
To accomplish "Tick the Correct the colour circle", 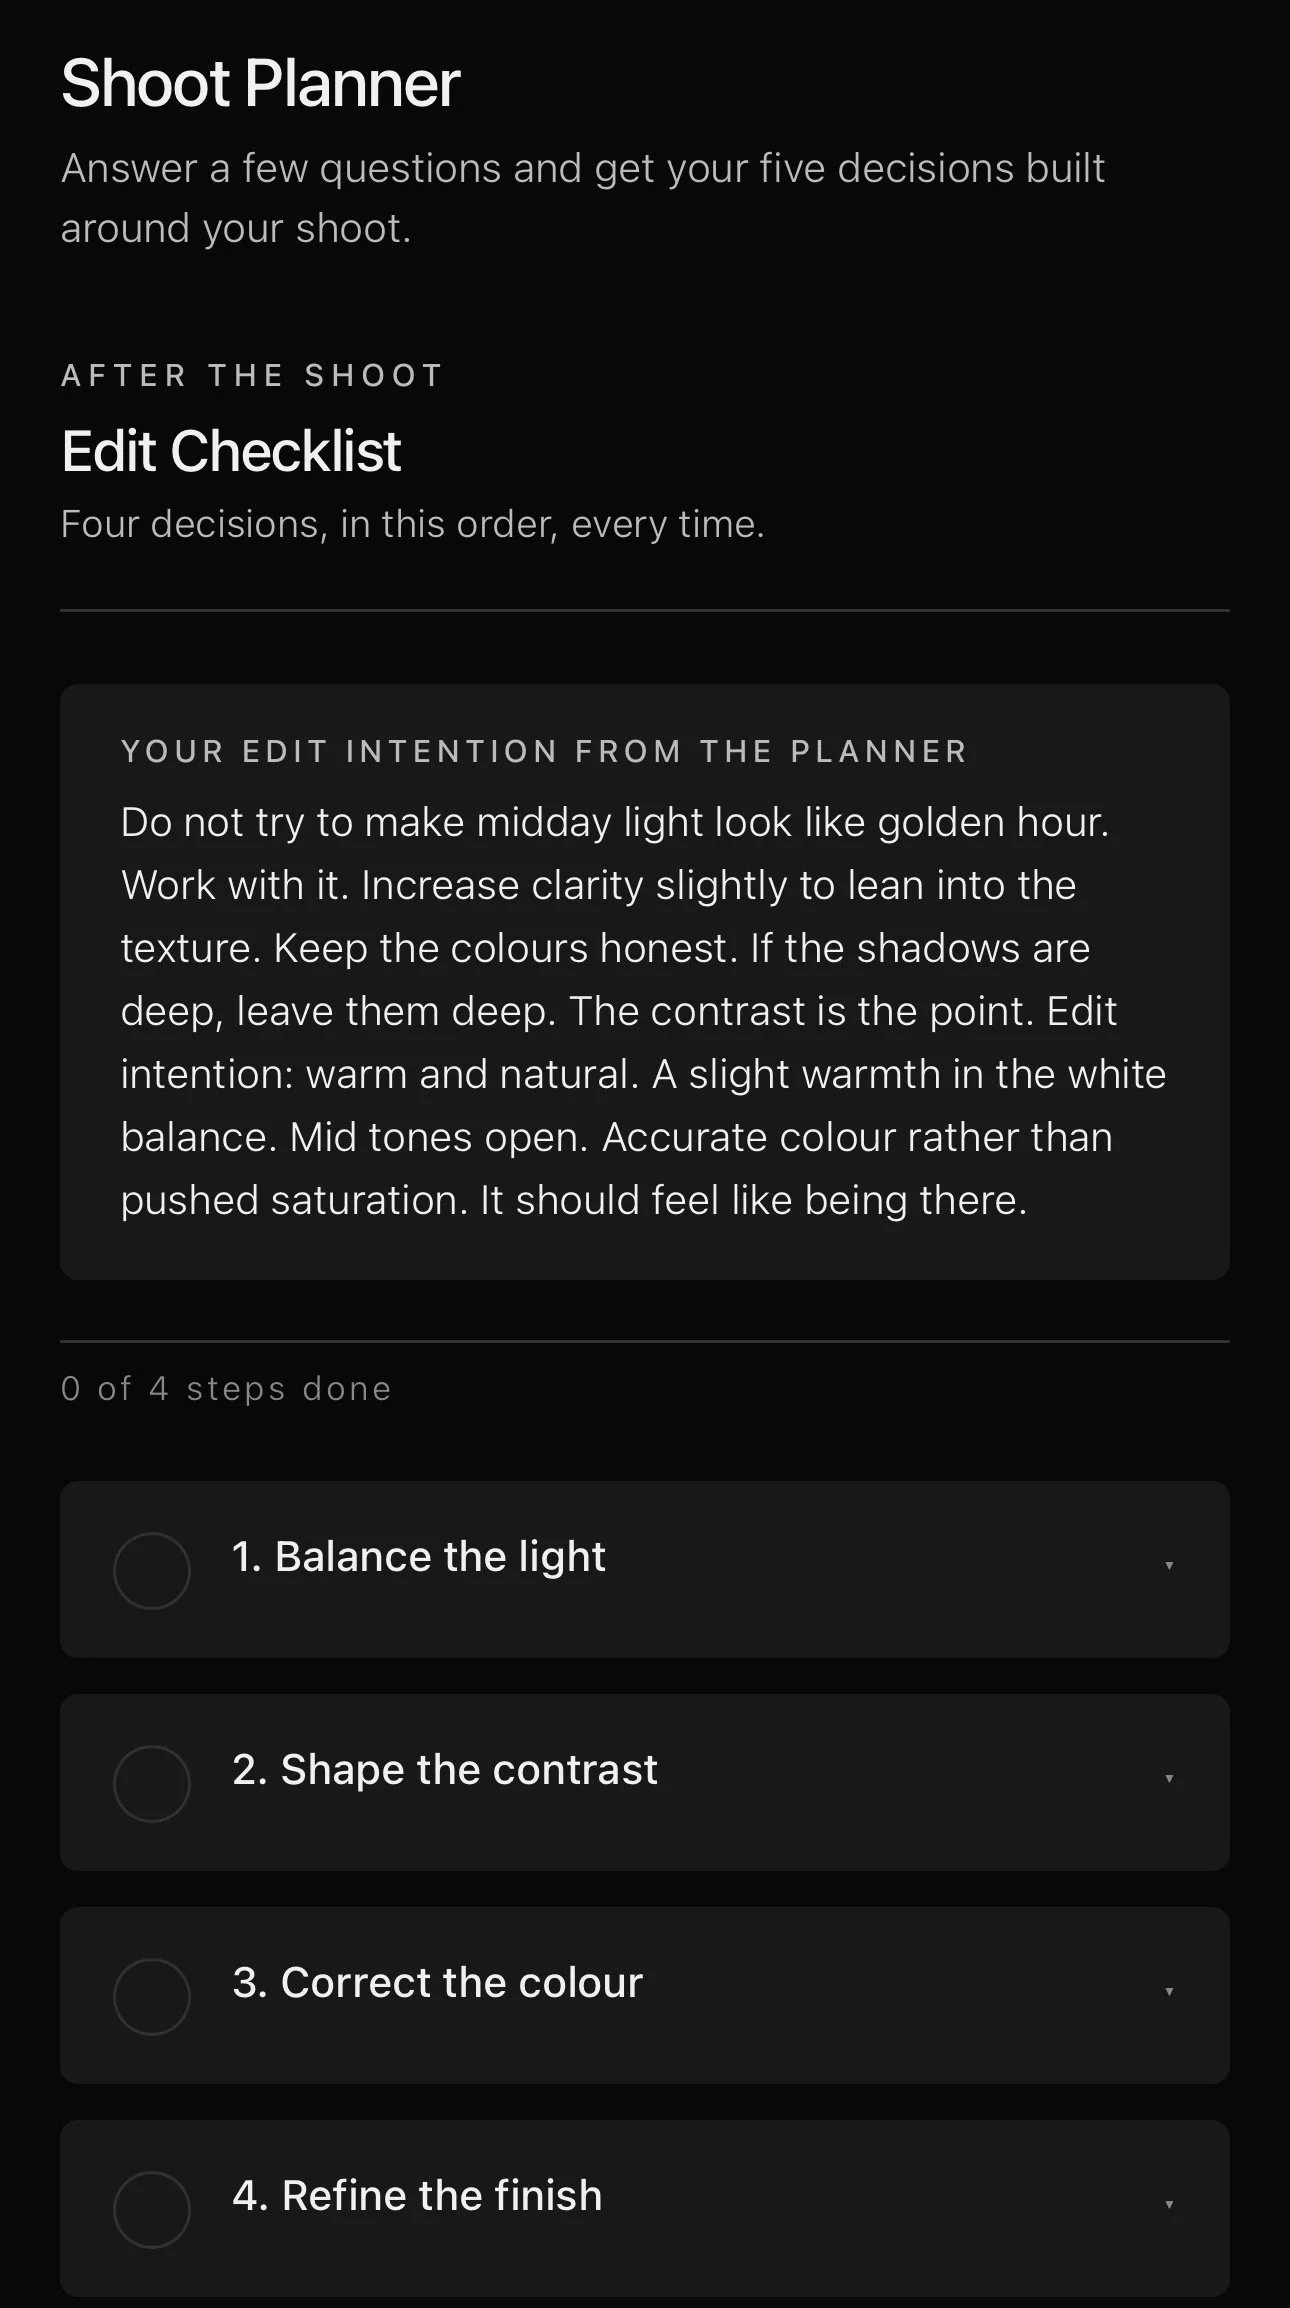I will click(152, 1996).
